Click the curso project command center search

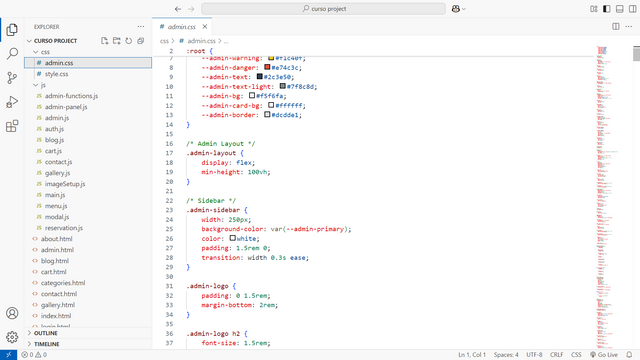click(x=323, y=9)
